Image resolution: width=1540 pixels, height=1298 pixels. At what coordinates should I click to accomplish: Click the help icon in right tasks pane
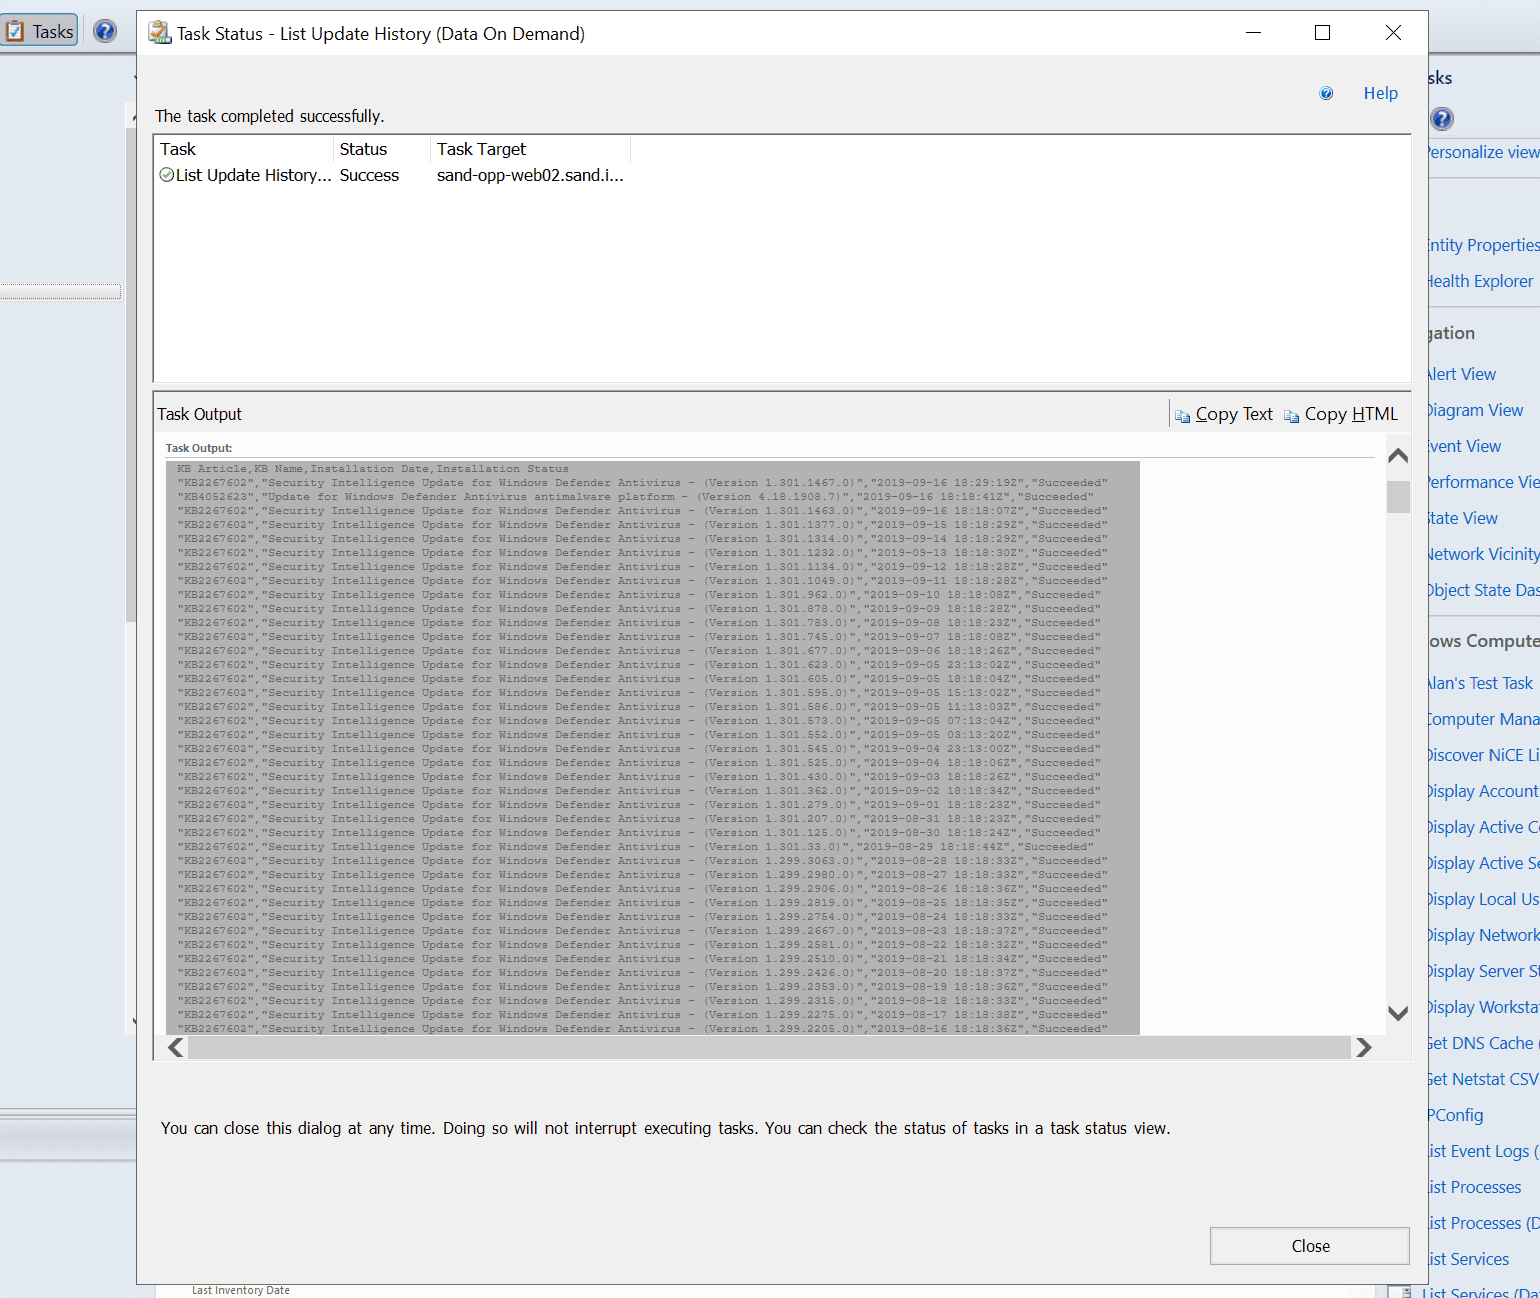pos(1442,119)
